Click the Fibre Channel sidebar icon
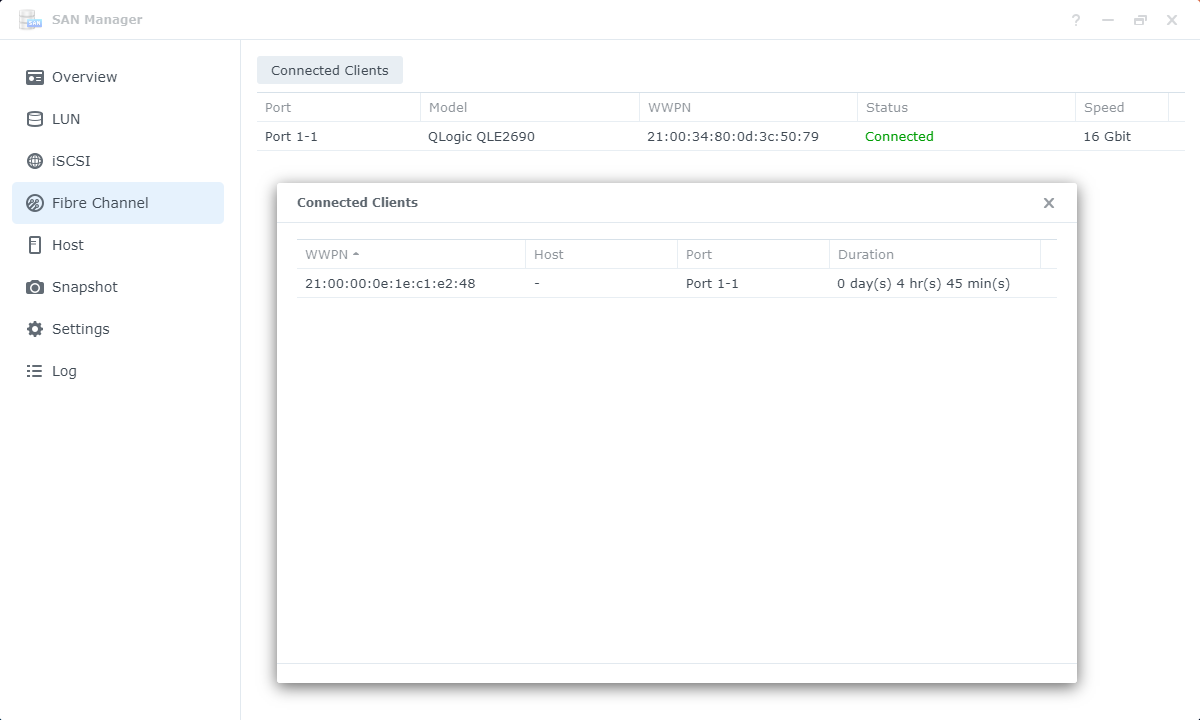The image size is (1200, 720). pos(35,203)
